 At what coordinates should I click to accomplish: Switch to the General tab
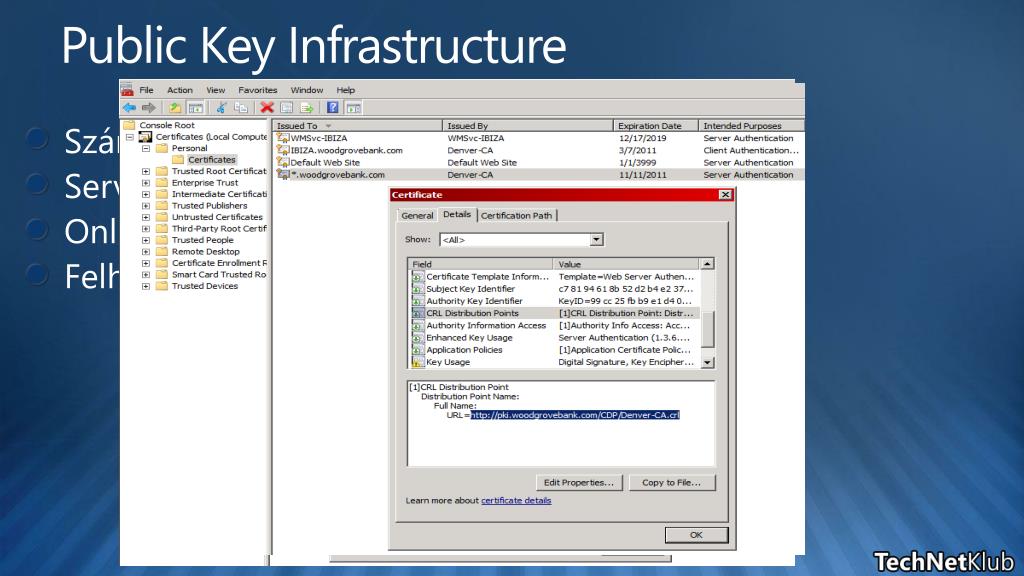[x=417, y=216]
